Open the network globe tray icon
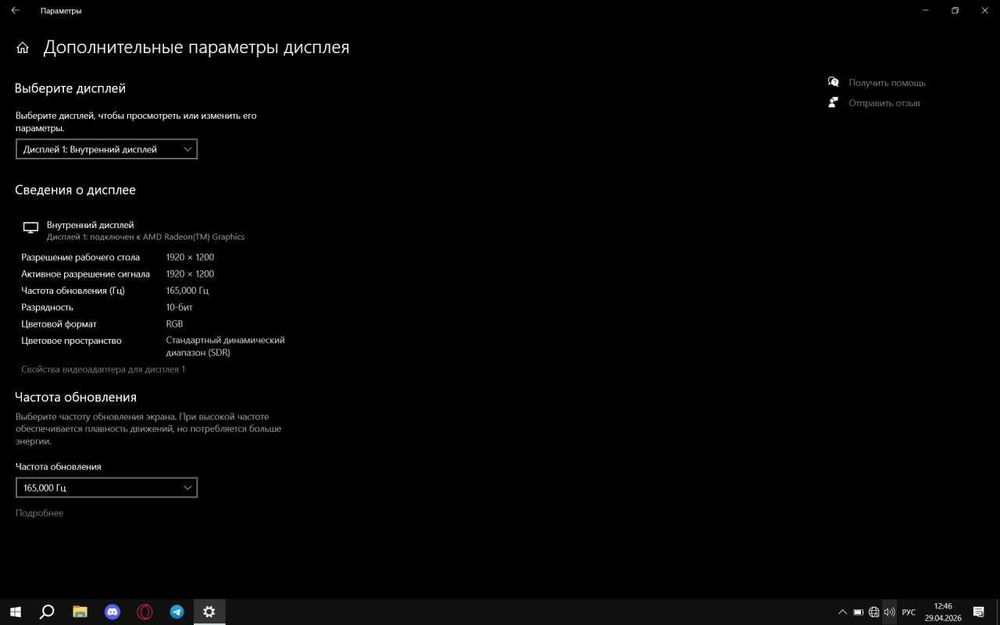The height and width of the screenshot is (625, 1000). click(x=874, y=612)
